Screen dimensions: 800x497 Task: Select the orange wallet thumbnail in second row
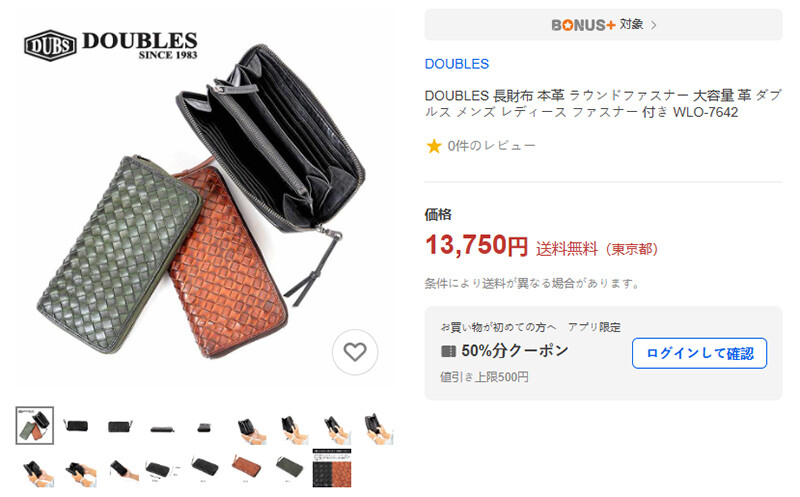[x=246, y=466]
